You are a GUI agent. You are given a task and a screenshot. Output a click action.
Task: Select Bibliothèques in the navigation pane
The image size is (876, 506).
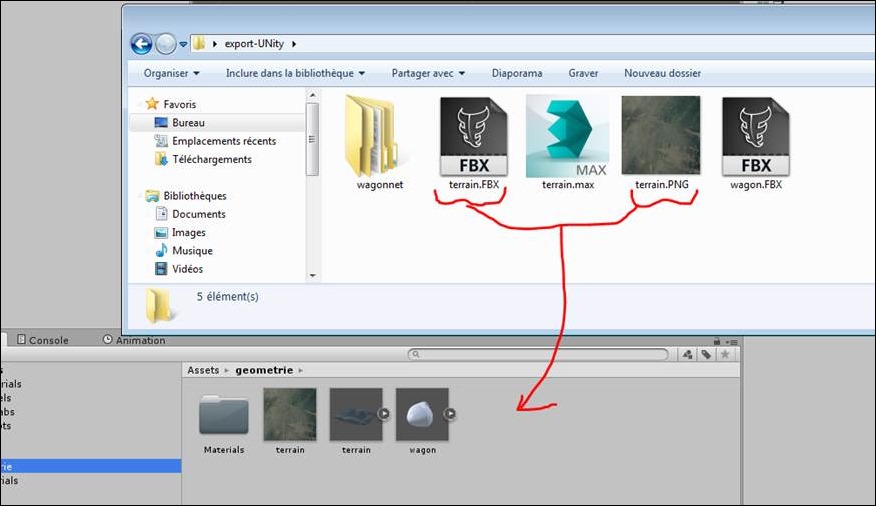tap(186, 196)
